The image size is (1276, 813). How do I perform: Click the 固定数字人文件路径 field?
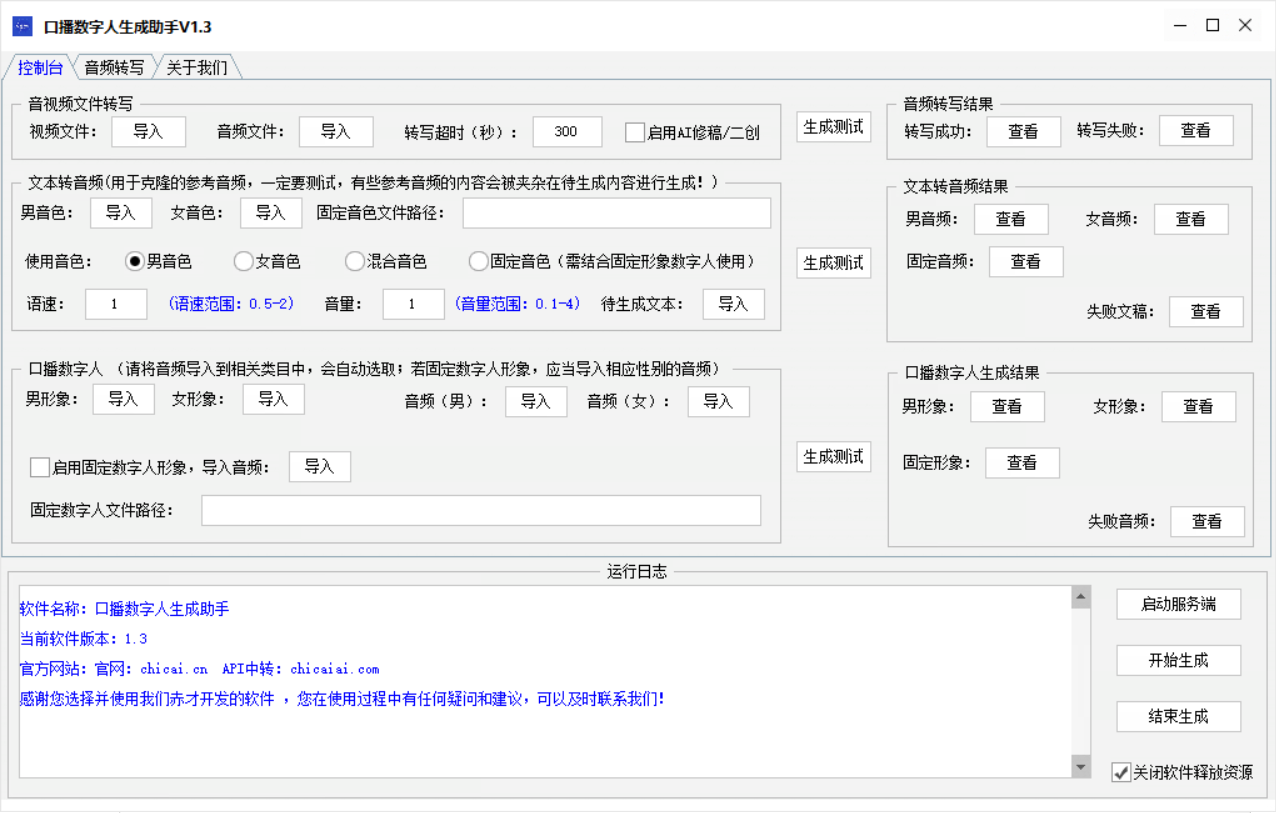(481, 510)
